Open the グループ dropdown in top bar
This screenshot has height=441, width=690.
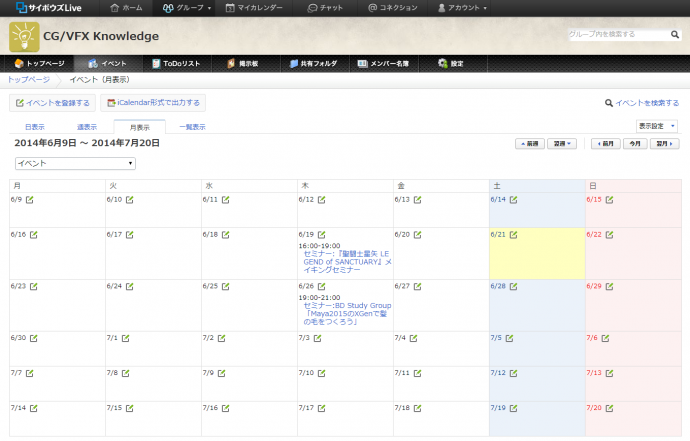(x=187, y=7)
